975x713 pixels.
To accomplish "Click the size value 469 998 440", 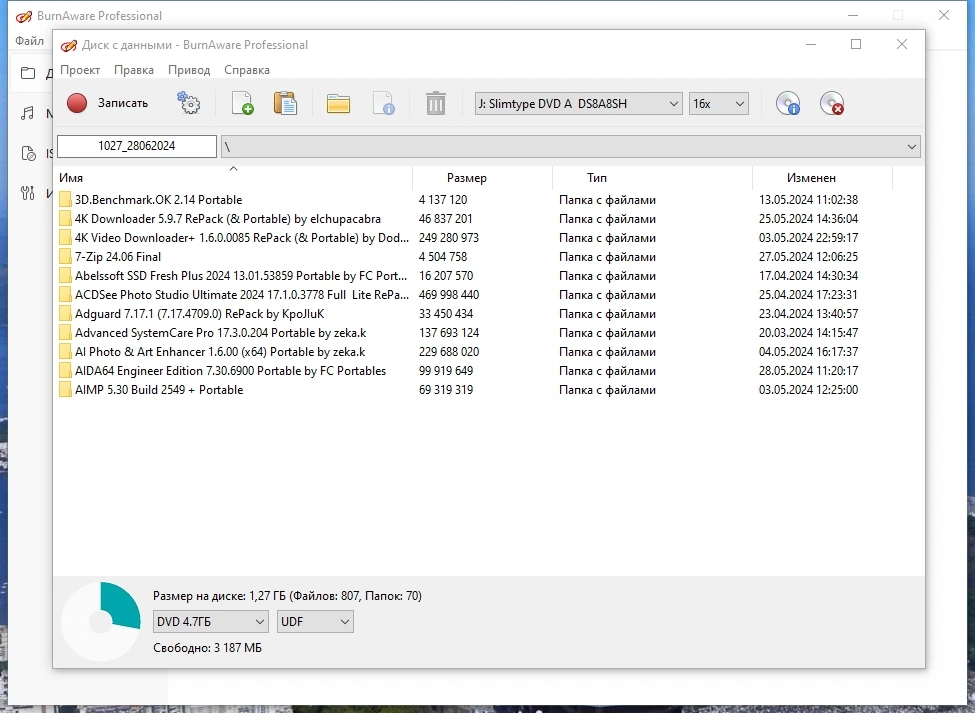I will click(x=449, y=295).
